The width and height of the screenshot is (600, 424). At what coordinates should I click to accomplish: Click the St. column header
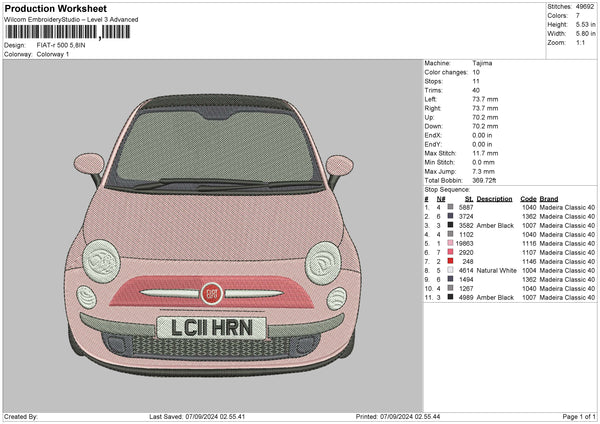468,198
